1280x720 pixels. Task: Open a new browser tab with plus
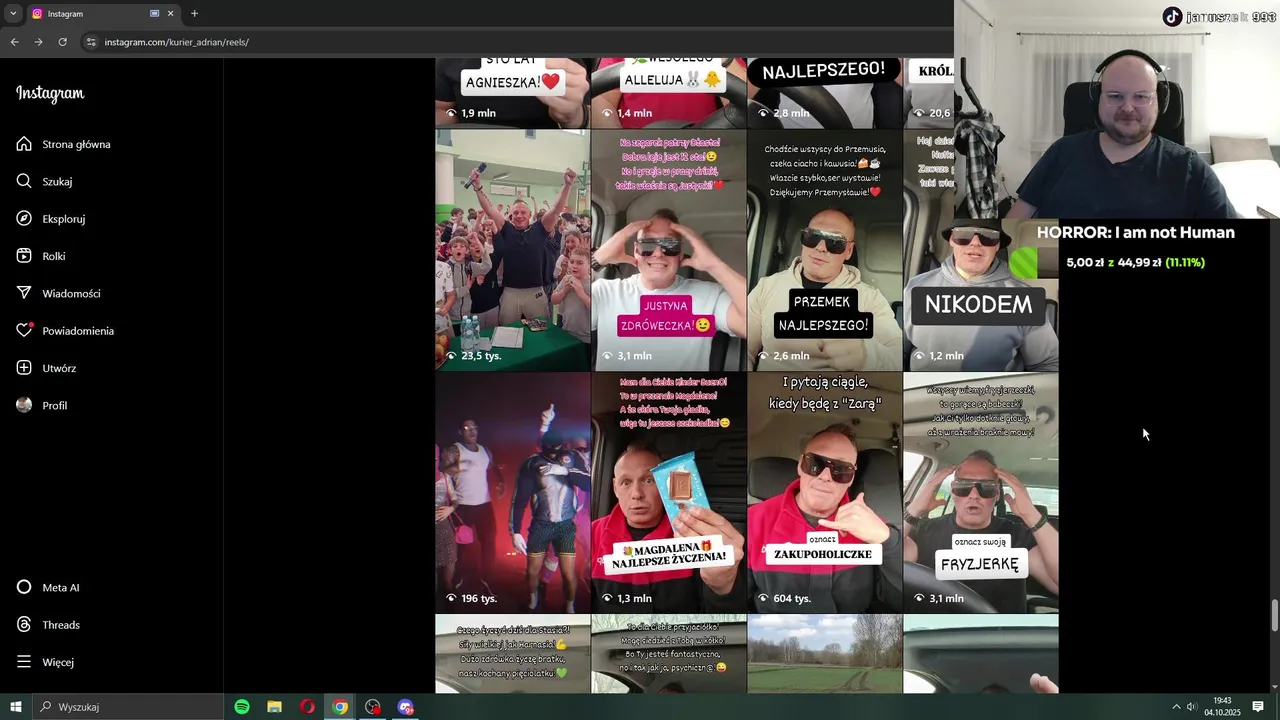pyautogui.click(x=194, y=14)
